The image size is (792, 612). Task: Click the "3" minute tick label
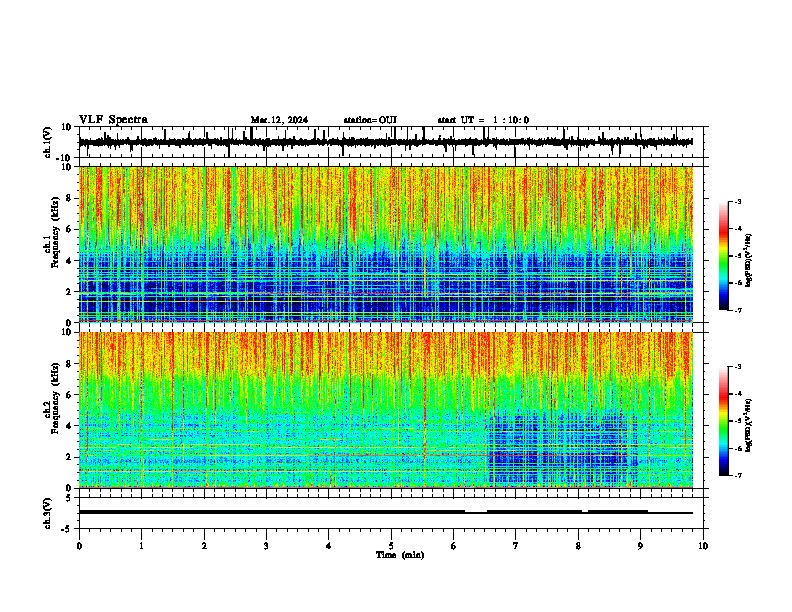click(266, 546)
